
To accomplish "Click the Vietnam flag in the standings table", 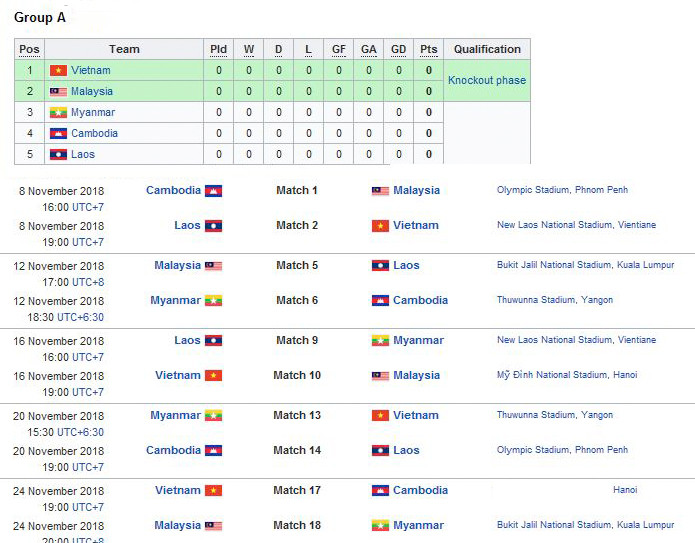I will coord(58,71).
